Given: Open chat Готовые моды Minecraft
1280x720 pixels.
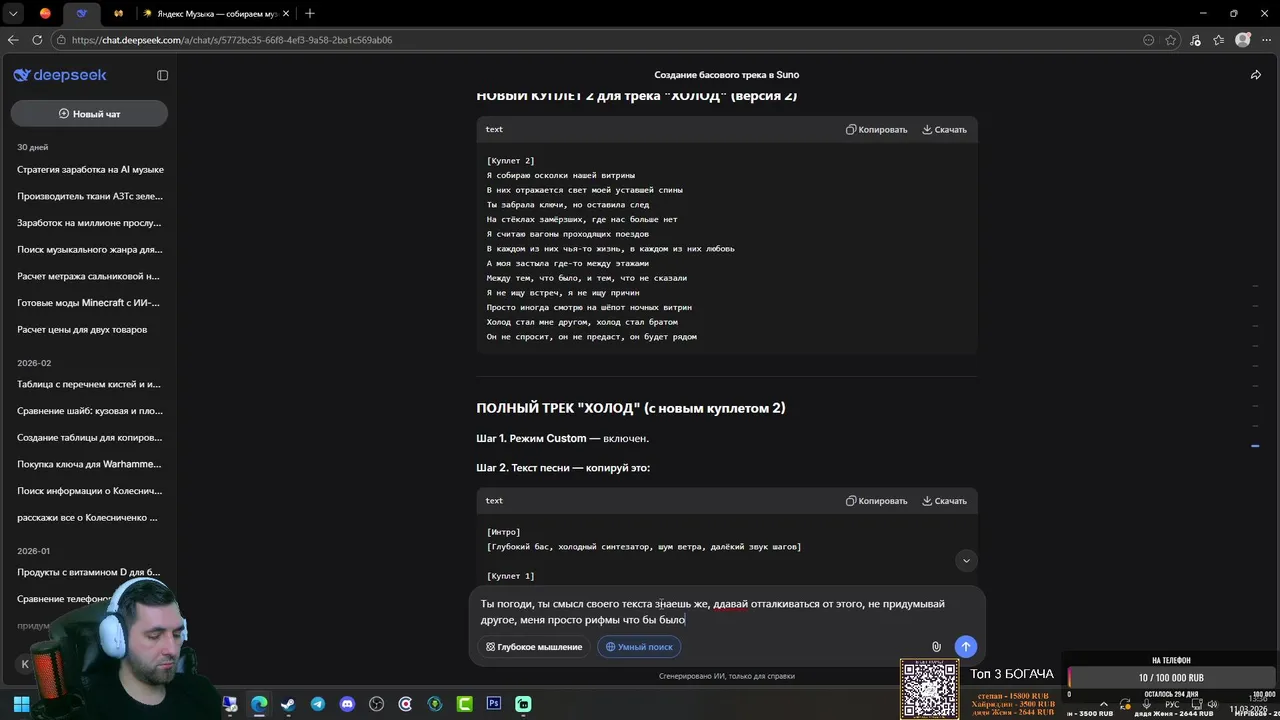Looking at the screenshot, I should [90, 303].
